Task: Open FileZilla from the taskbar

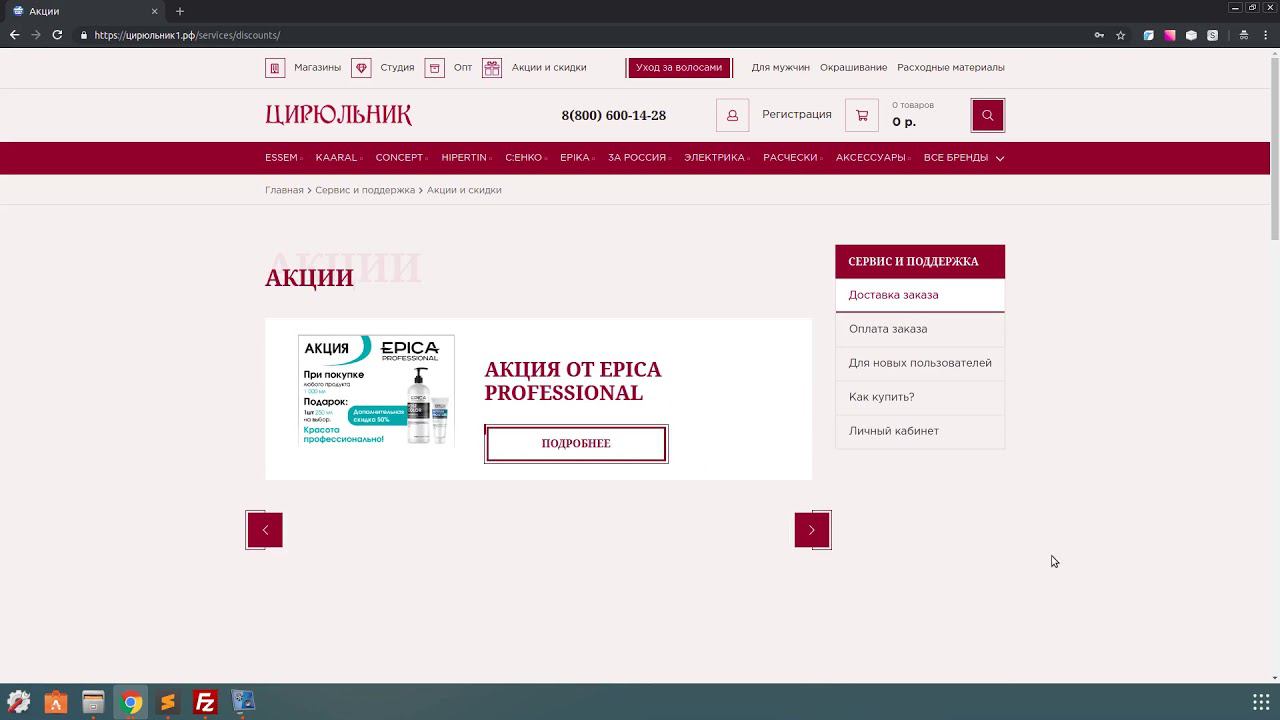Action: (205, 703)
